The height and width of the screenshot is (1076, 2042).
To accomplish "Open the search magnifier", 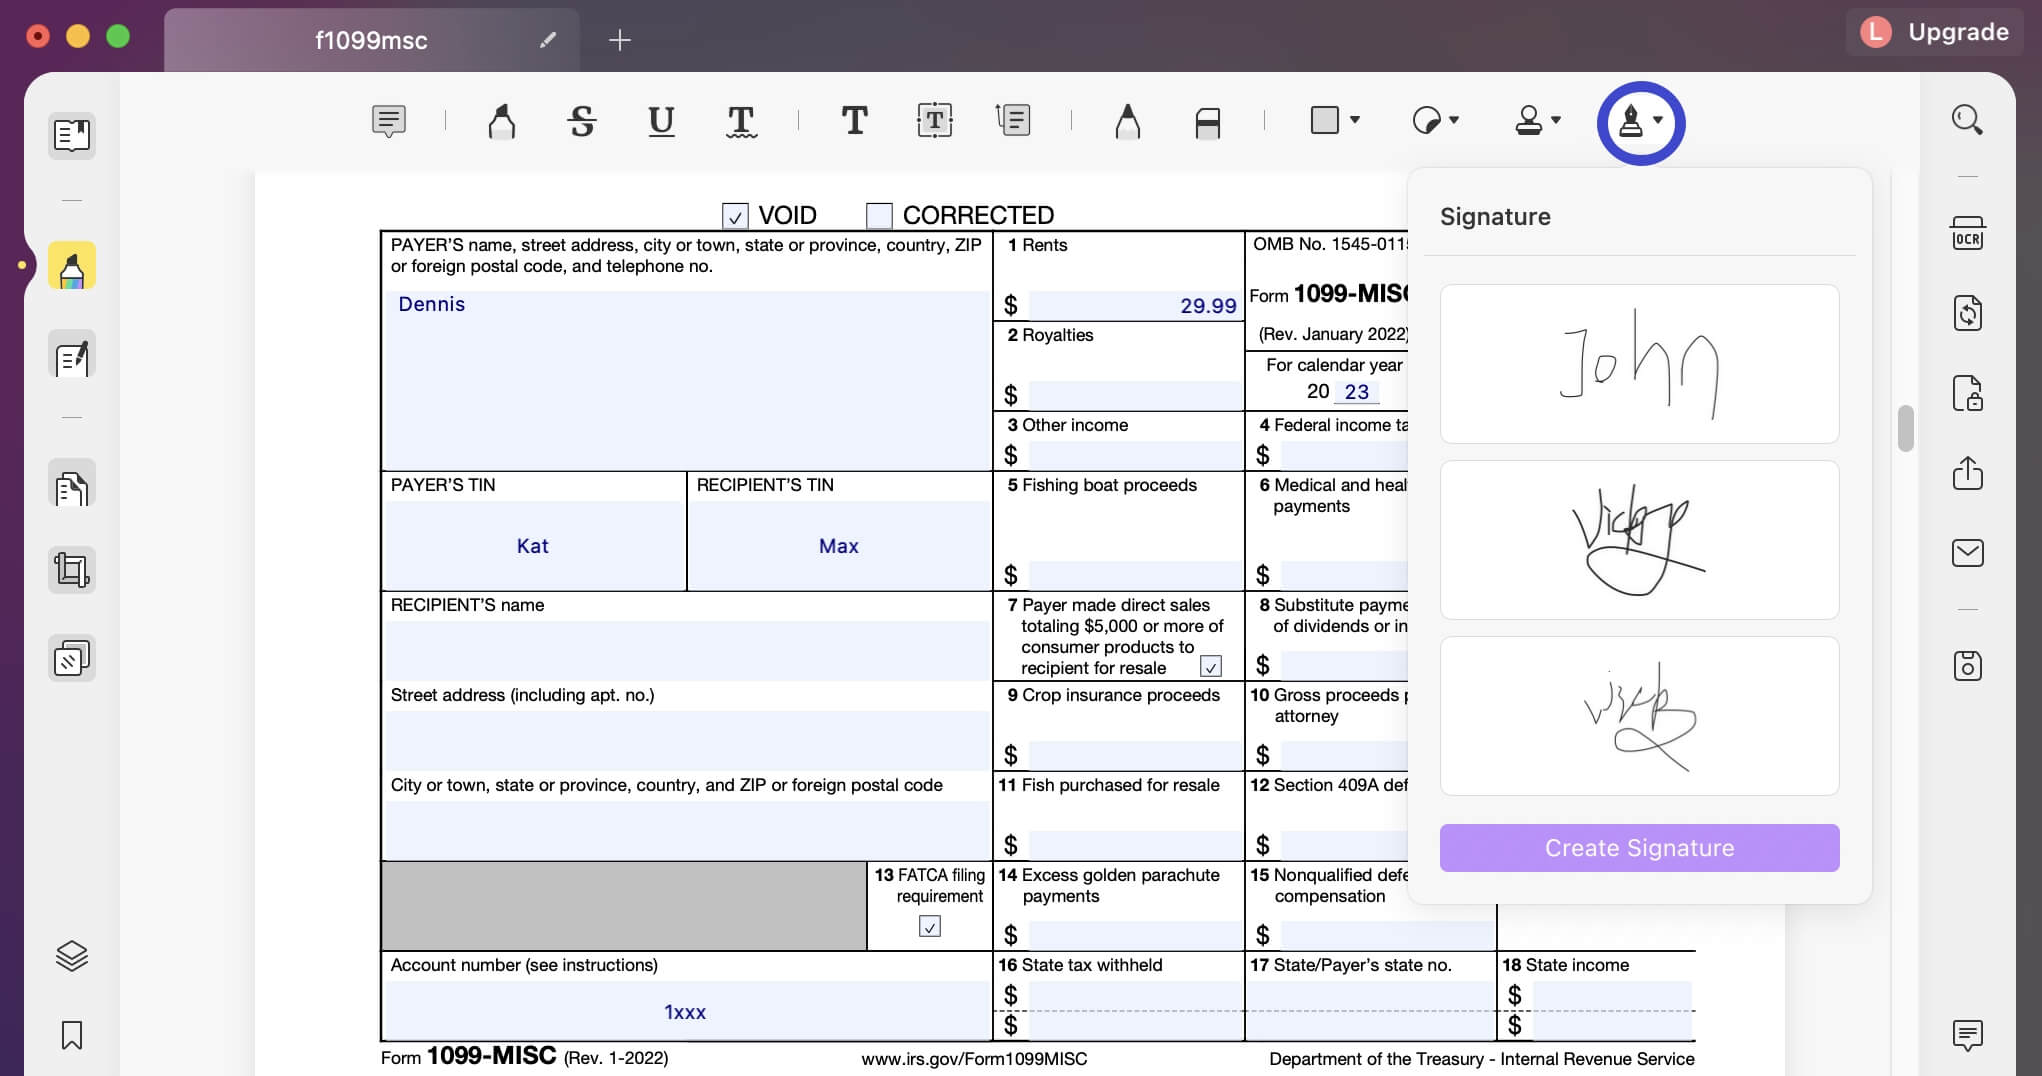I will (x=1967, y=120).
